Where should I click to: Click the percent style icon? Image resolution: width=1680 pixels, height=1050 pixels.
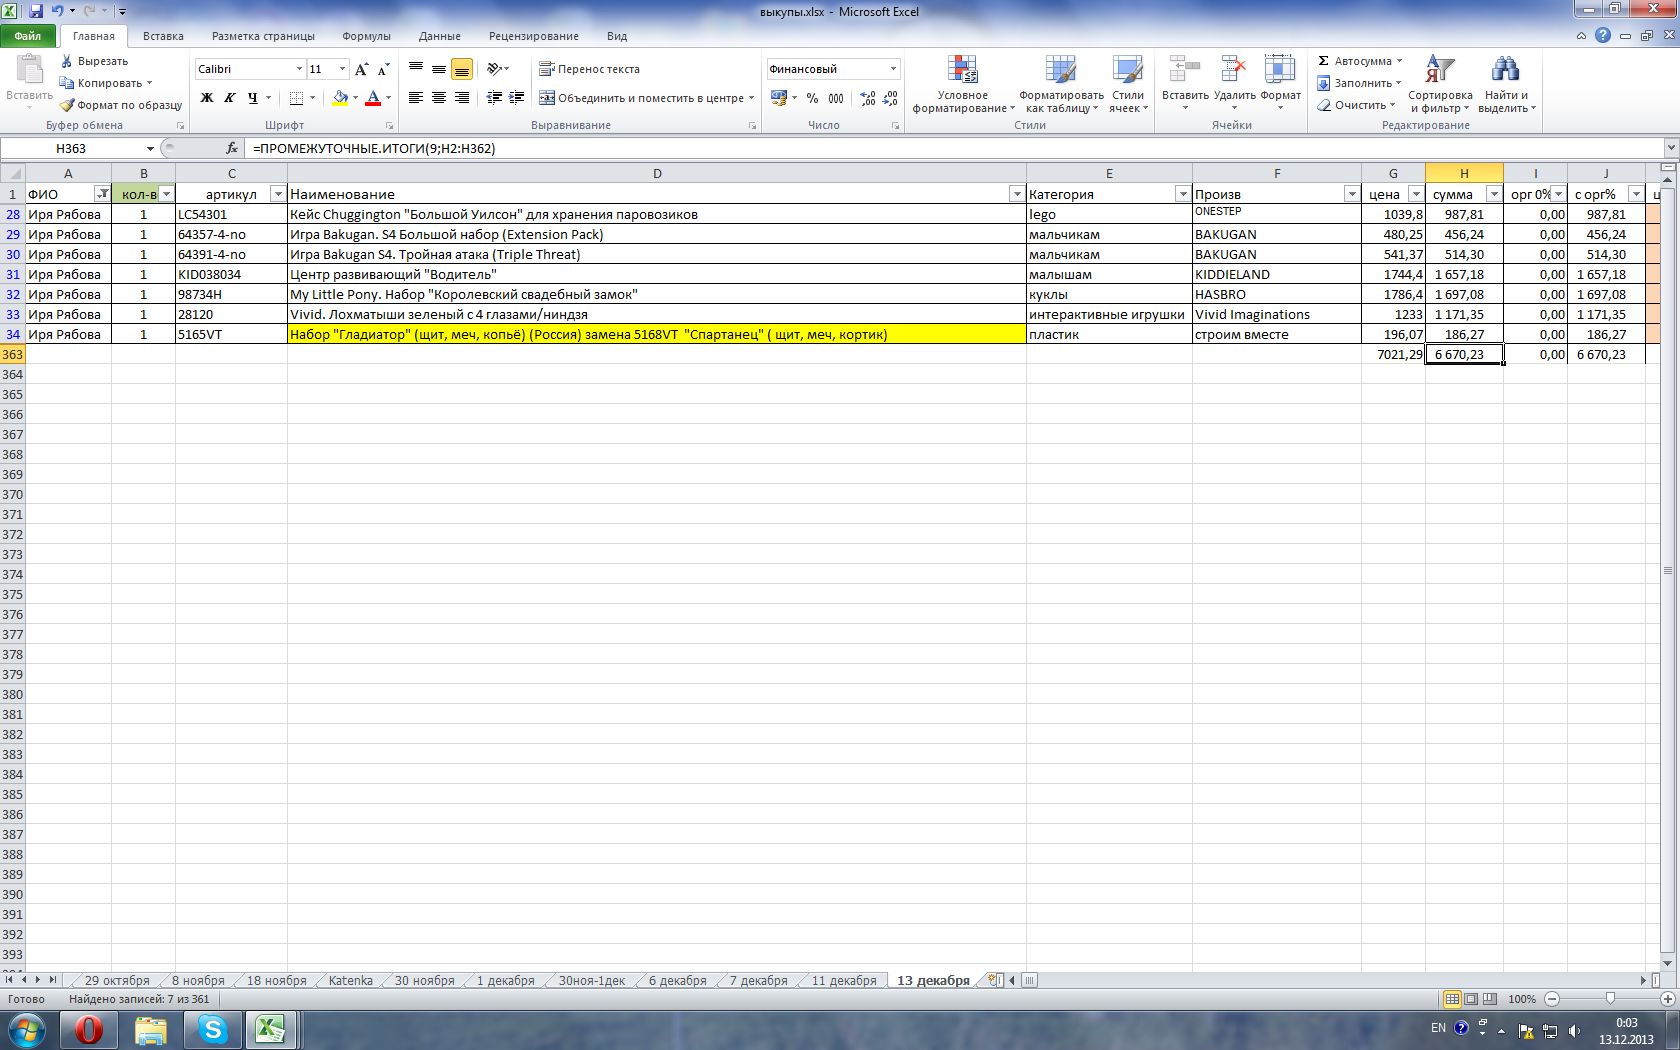pos(812,98)
